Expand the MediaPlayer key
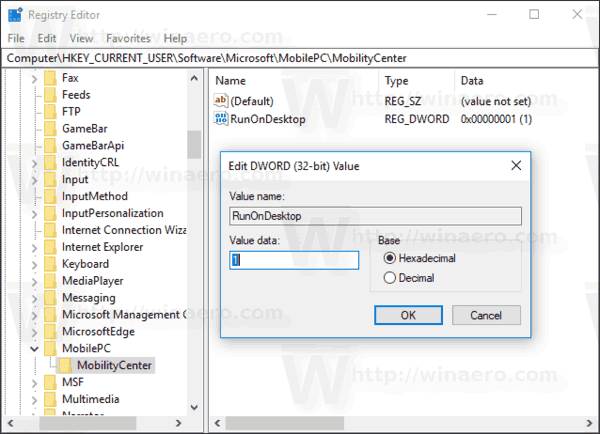Image resolution: width=600 pixels, height=434 pixels. tap(34, 282)
